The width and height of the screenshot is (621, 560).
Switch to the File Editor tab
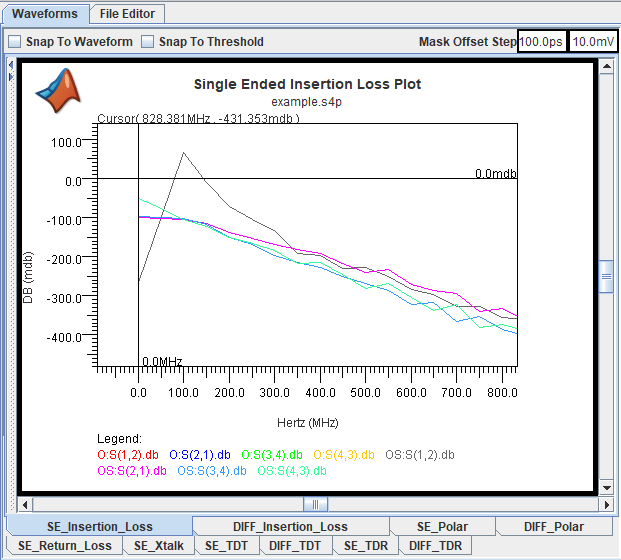(127, 14)
